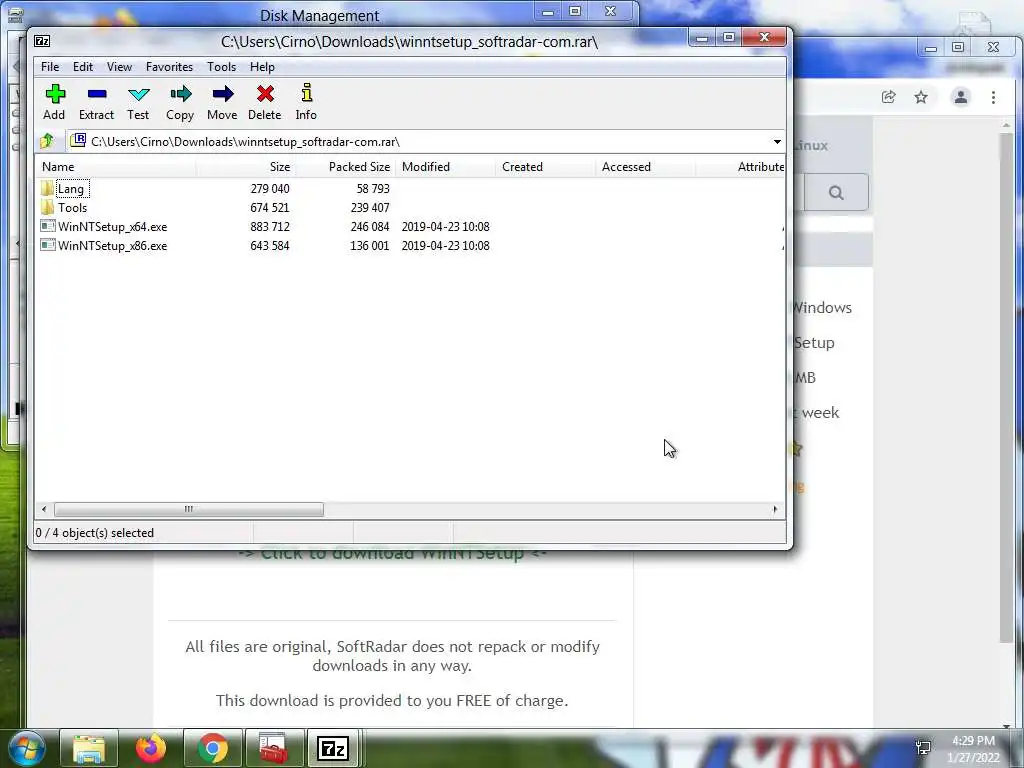
Task: Sort by the Accessed column header
Action: coord(645,167)
